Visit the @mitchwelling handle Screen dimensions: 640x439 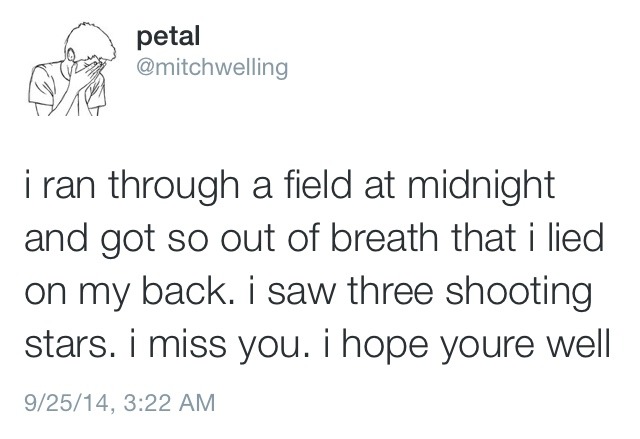coord(212,67)
